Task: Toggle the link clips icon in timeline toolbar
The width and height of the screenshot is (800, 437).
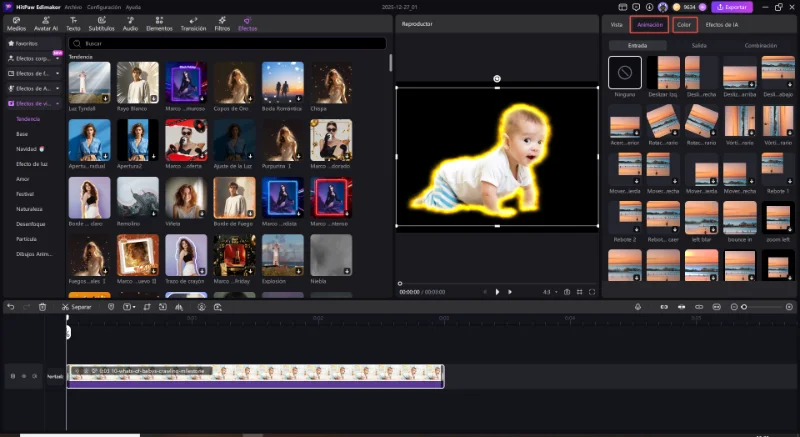Action: (x=699, y=307)
